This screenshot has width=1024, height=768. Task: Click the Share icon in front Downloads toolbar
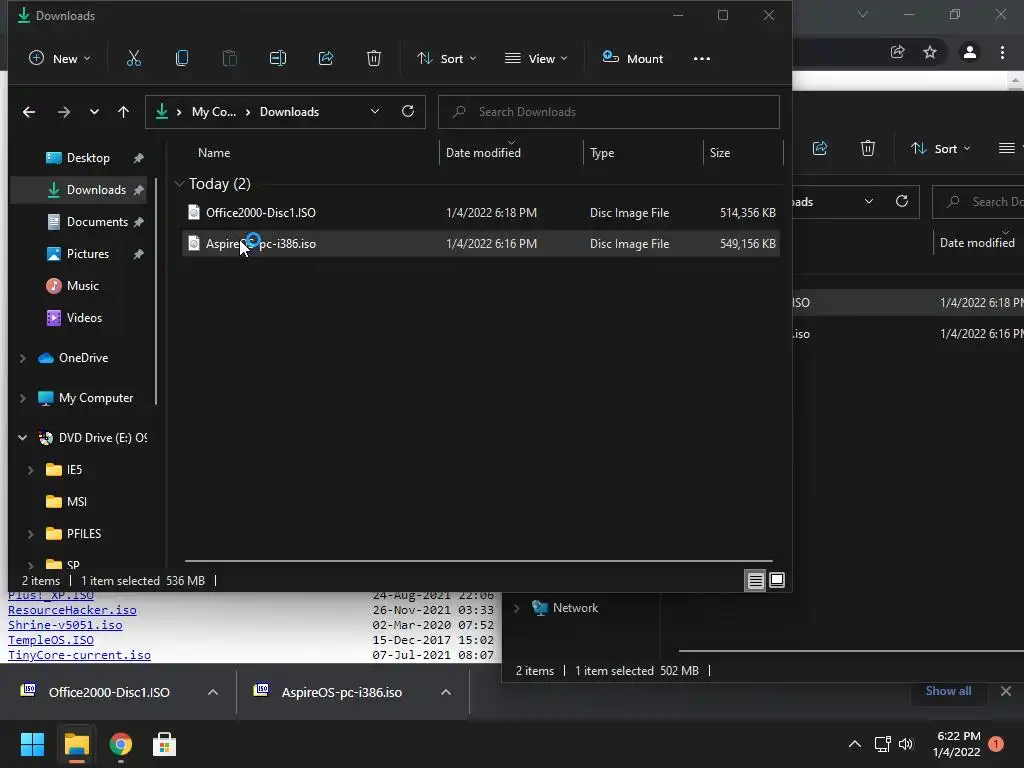[x=326, y=58]
